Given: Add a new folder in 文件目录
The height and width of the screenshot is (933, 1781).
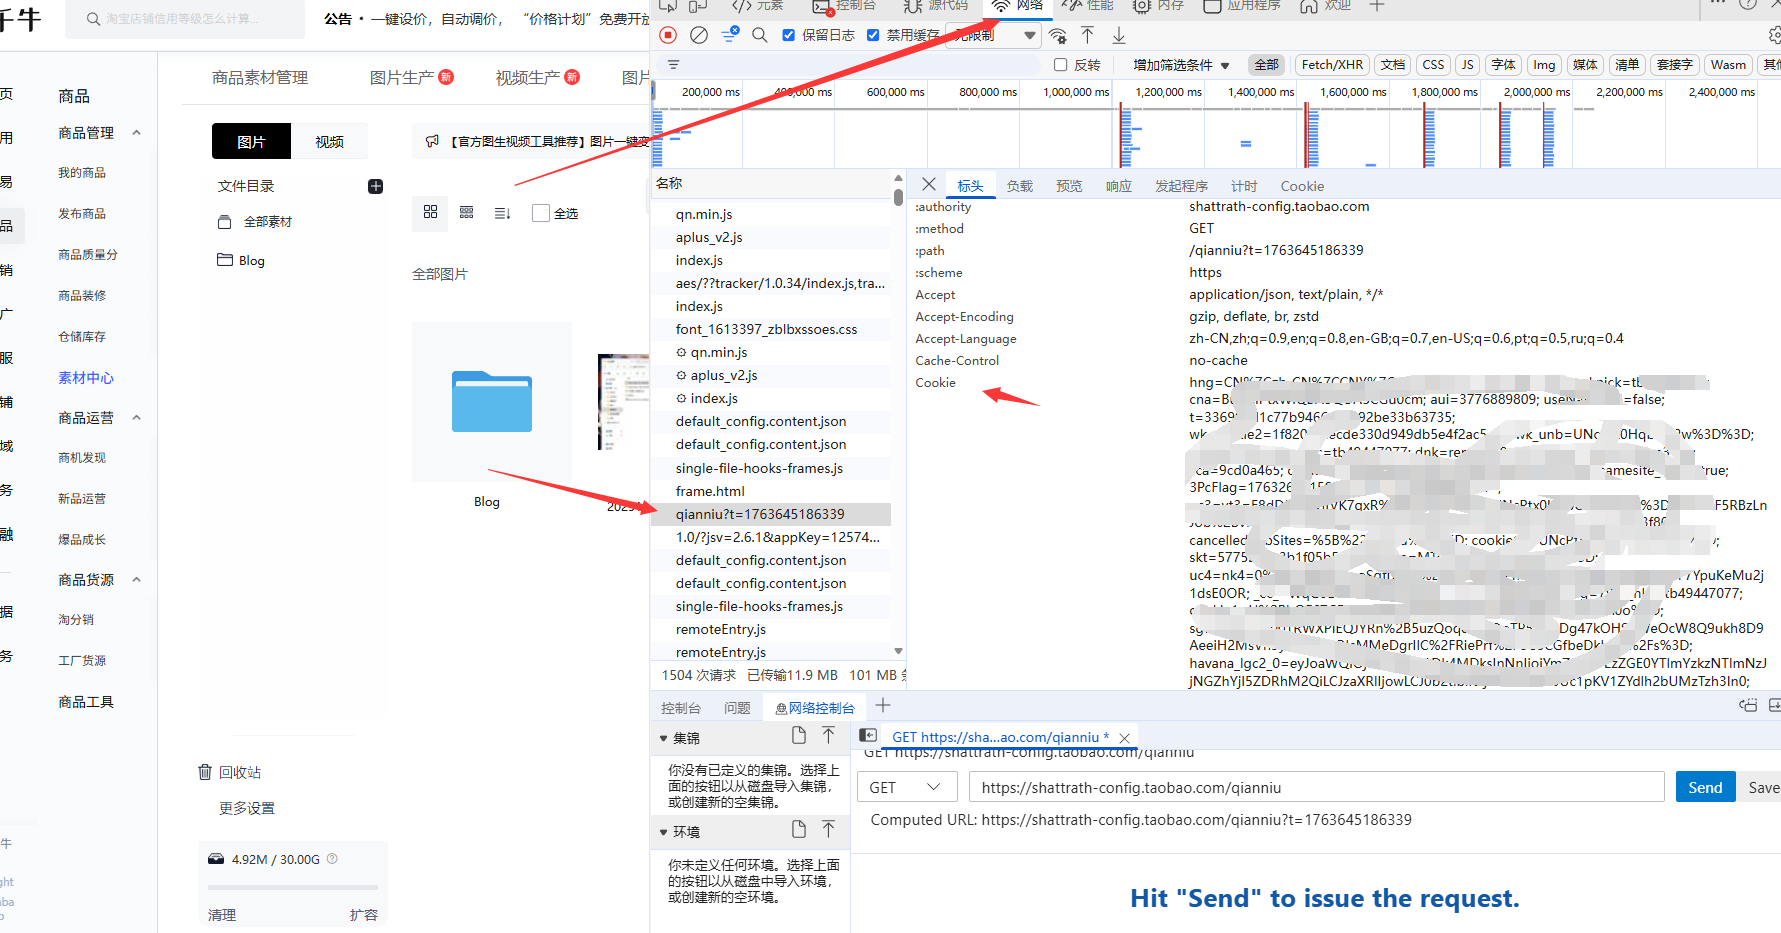Looking at the screenshot, I should point(376,186).
